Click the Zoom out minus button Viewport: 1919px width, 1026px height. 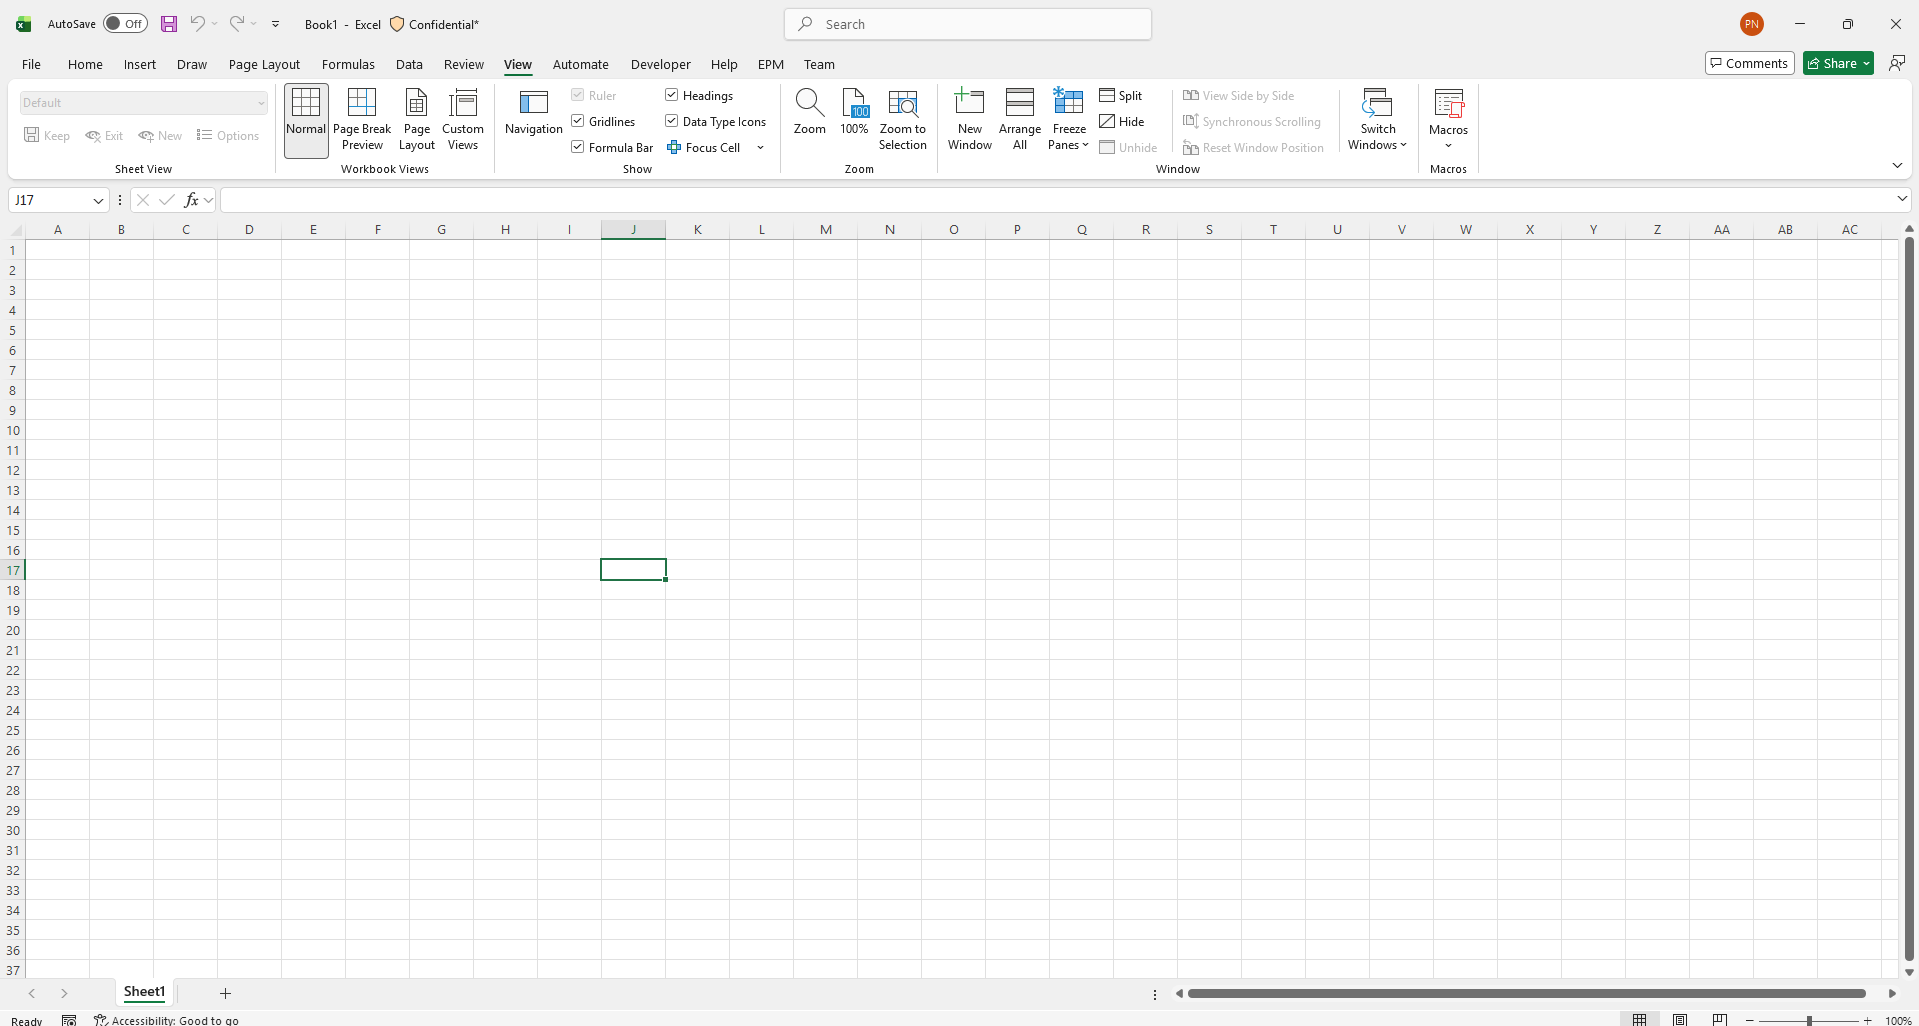pyautogui.click(x=1749, y=1020)
